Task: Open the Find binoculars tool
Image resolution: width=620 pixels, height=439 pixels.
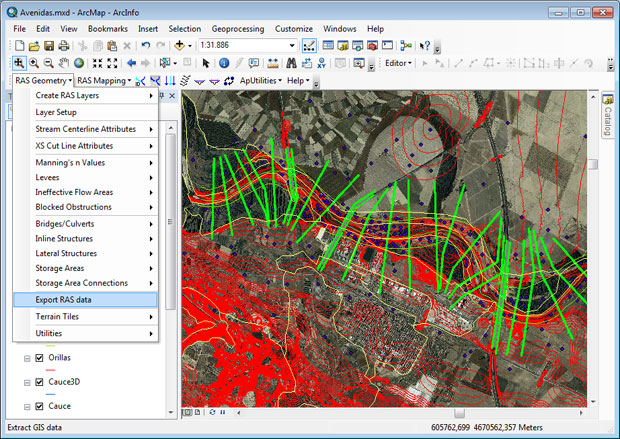Action: tap(291, 63)
